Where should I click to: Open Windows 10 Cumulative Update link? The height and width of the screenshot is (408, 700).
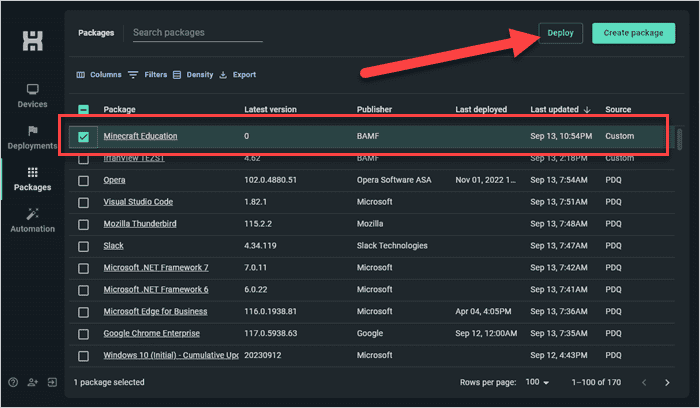(171, 355)
